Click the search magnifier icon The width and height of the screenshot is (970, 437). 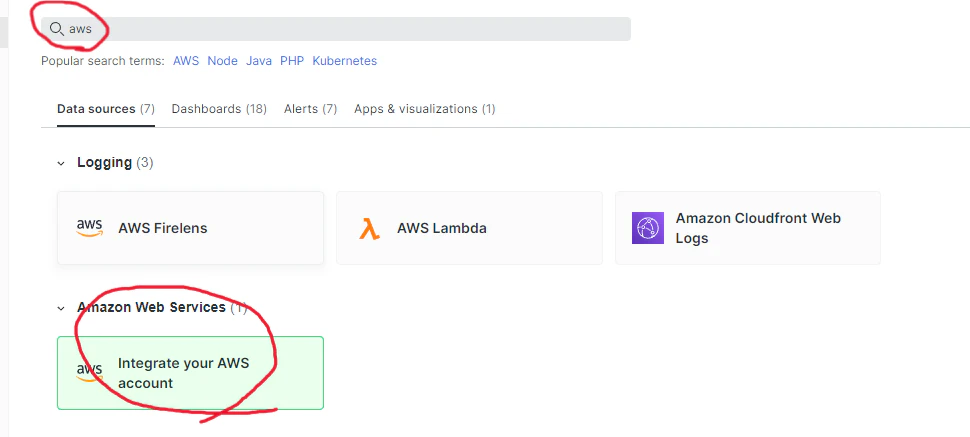pos(56,29)
